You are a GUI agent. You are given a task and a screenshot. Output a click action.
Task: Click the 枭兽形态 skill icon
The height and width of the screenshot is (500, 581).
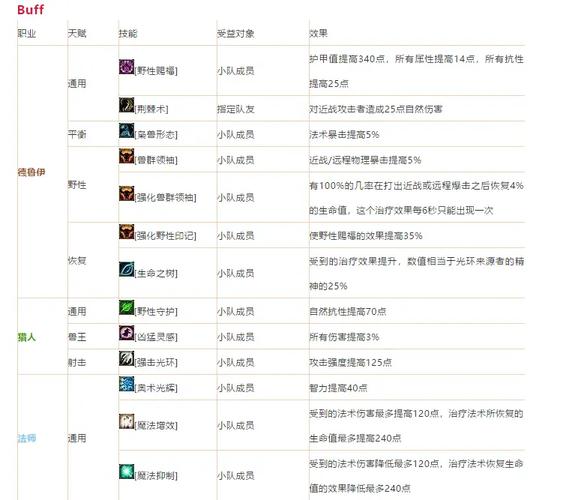[x=126, y=130]
